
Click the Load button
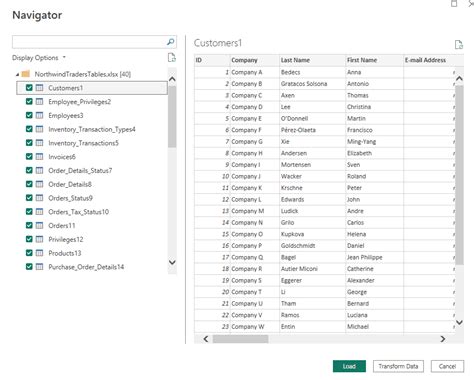(x=349, y=366)
